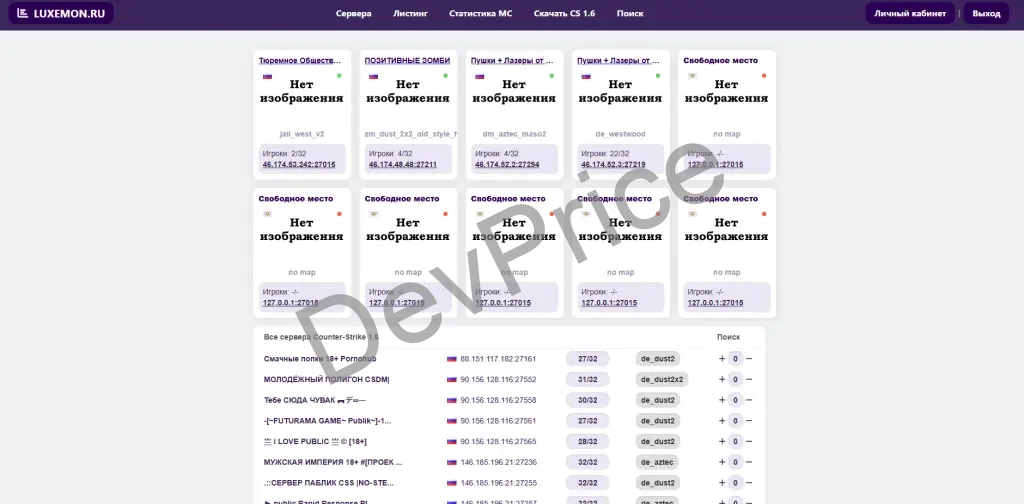
Task: Open ПОЗИТИВНЫЕ ЗОМБИ server title link
Action: click(x=408, y=60)
